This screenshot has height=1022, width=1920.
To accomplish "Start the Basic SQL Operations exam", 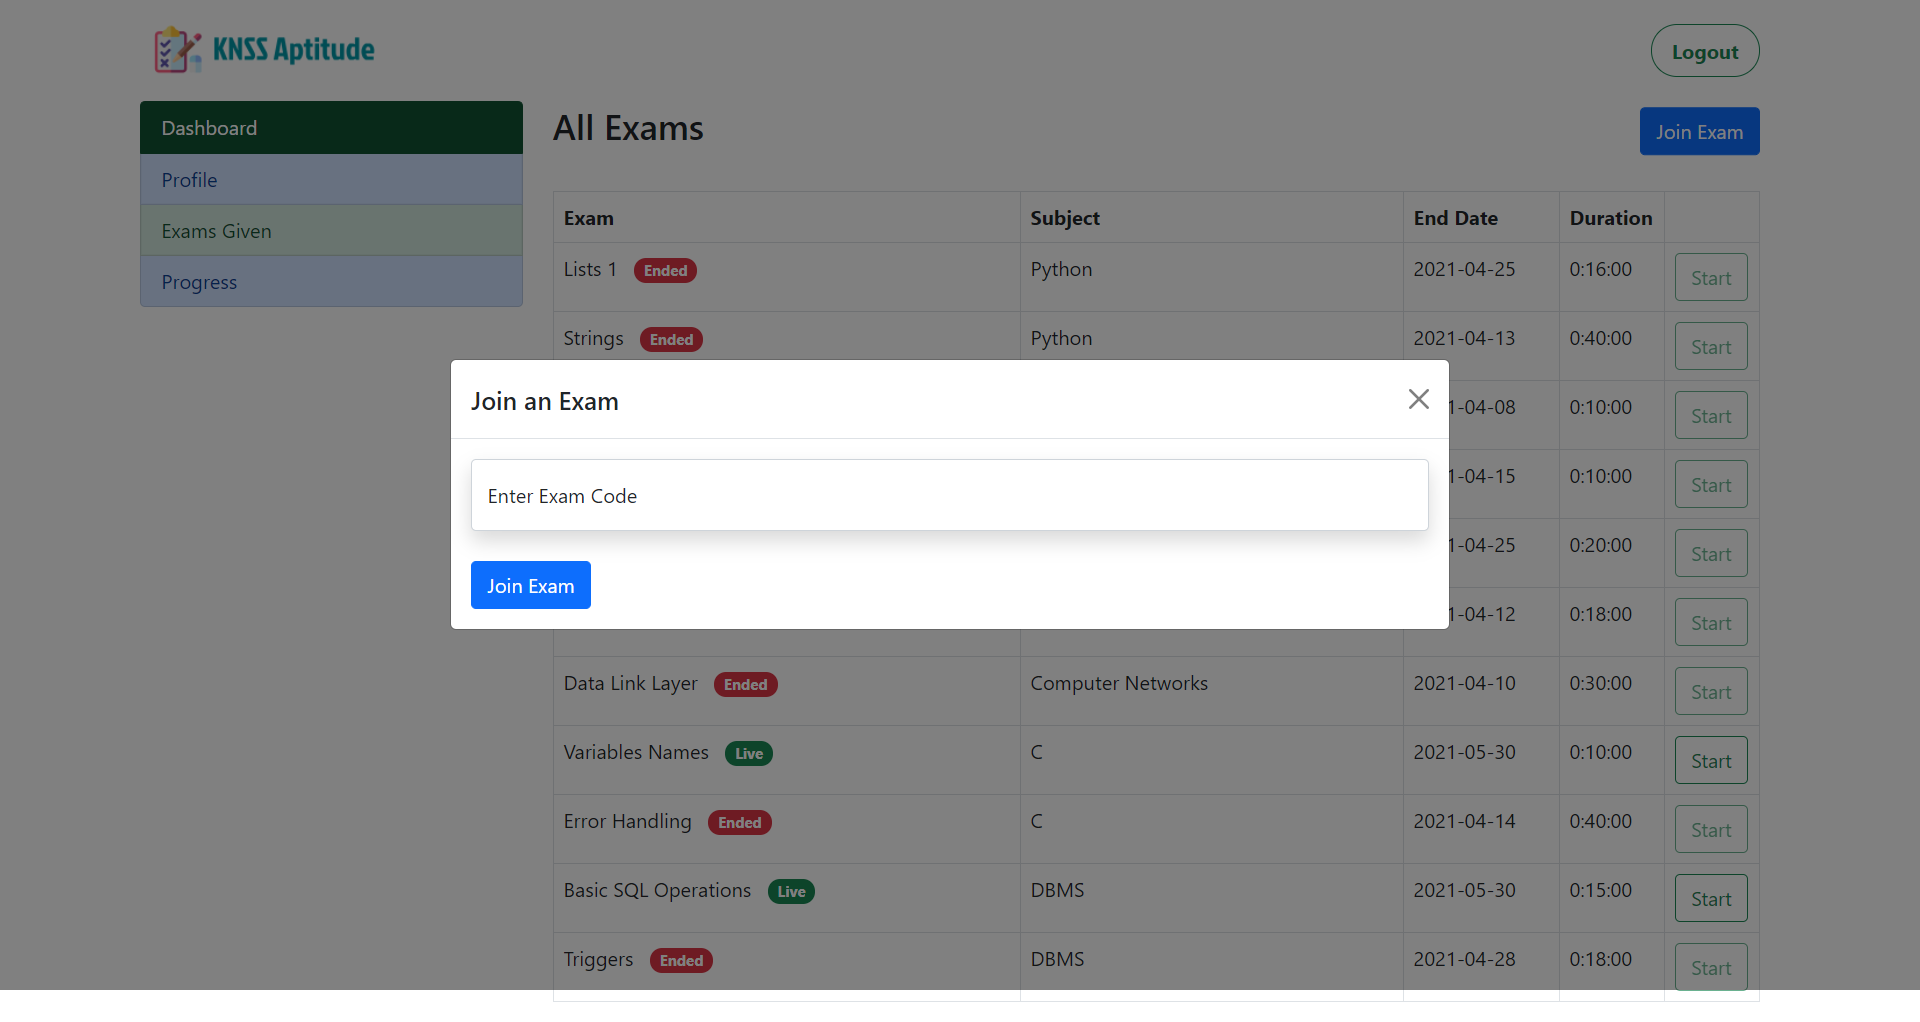I will click(1710, 899).
